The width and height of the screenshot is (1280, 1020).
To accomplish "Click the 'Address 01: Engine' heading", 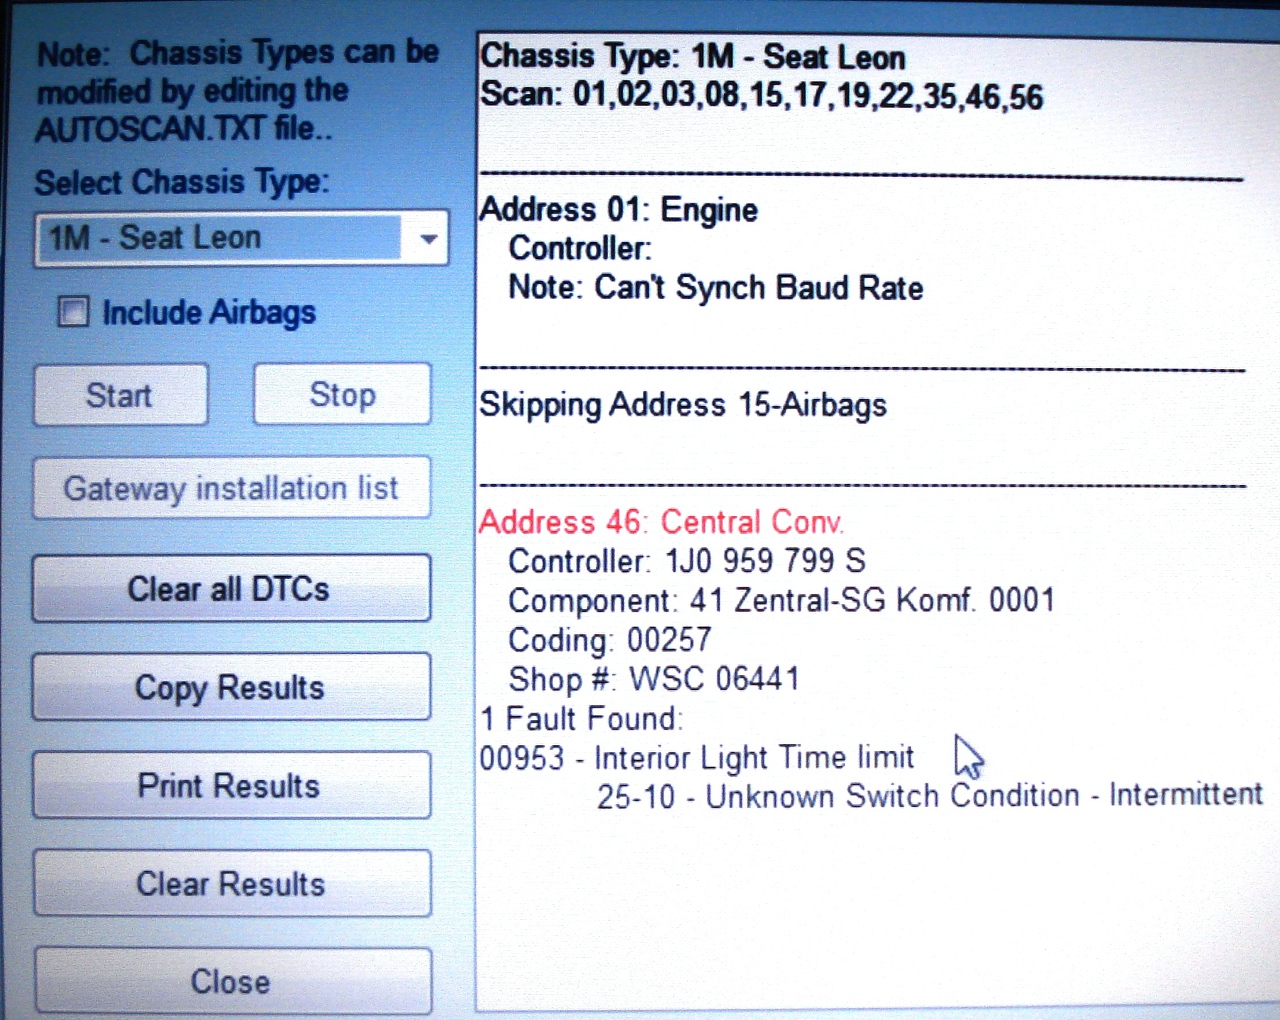I will point(618,210).
